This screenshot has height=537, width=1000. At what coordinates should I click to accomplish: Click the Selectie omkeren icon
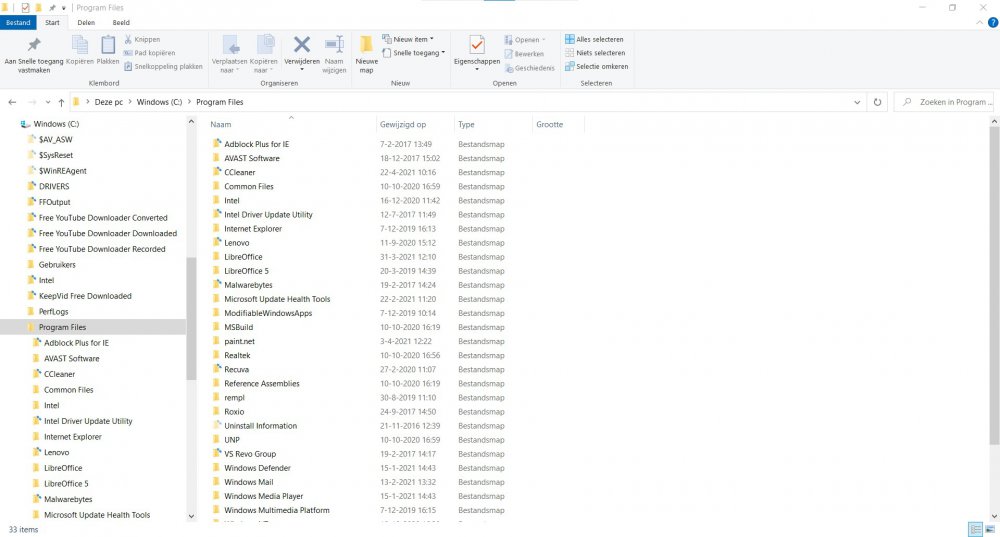570,67
